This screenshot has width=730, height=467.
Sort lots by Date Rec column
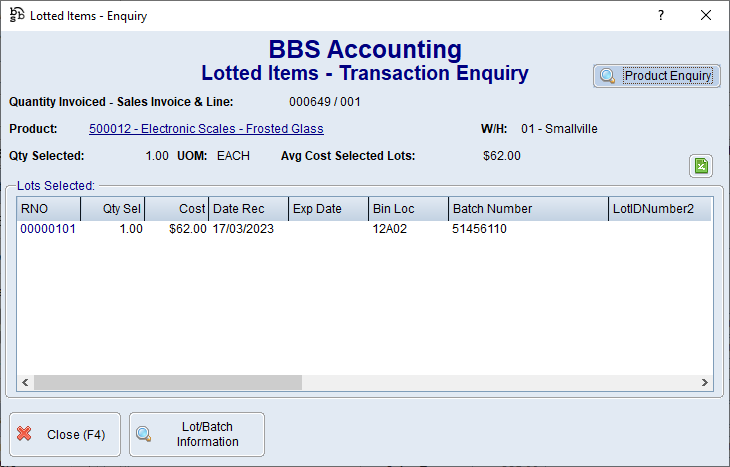click(248, 209)
